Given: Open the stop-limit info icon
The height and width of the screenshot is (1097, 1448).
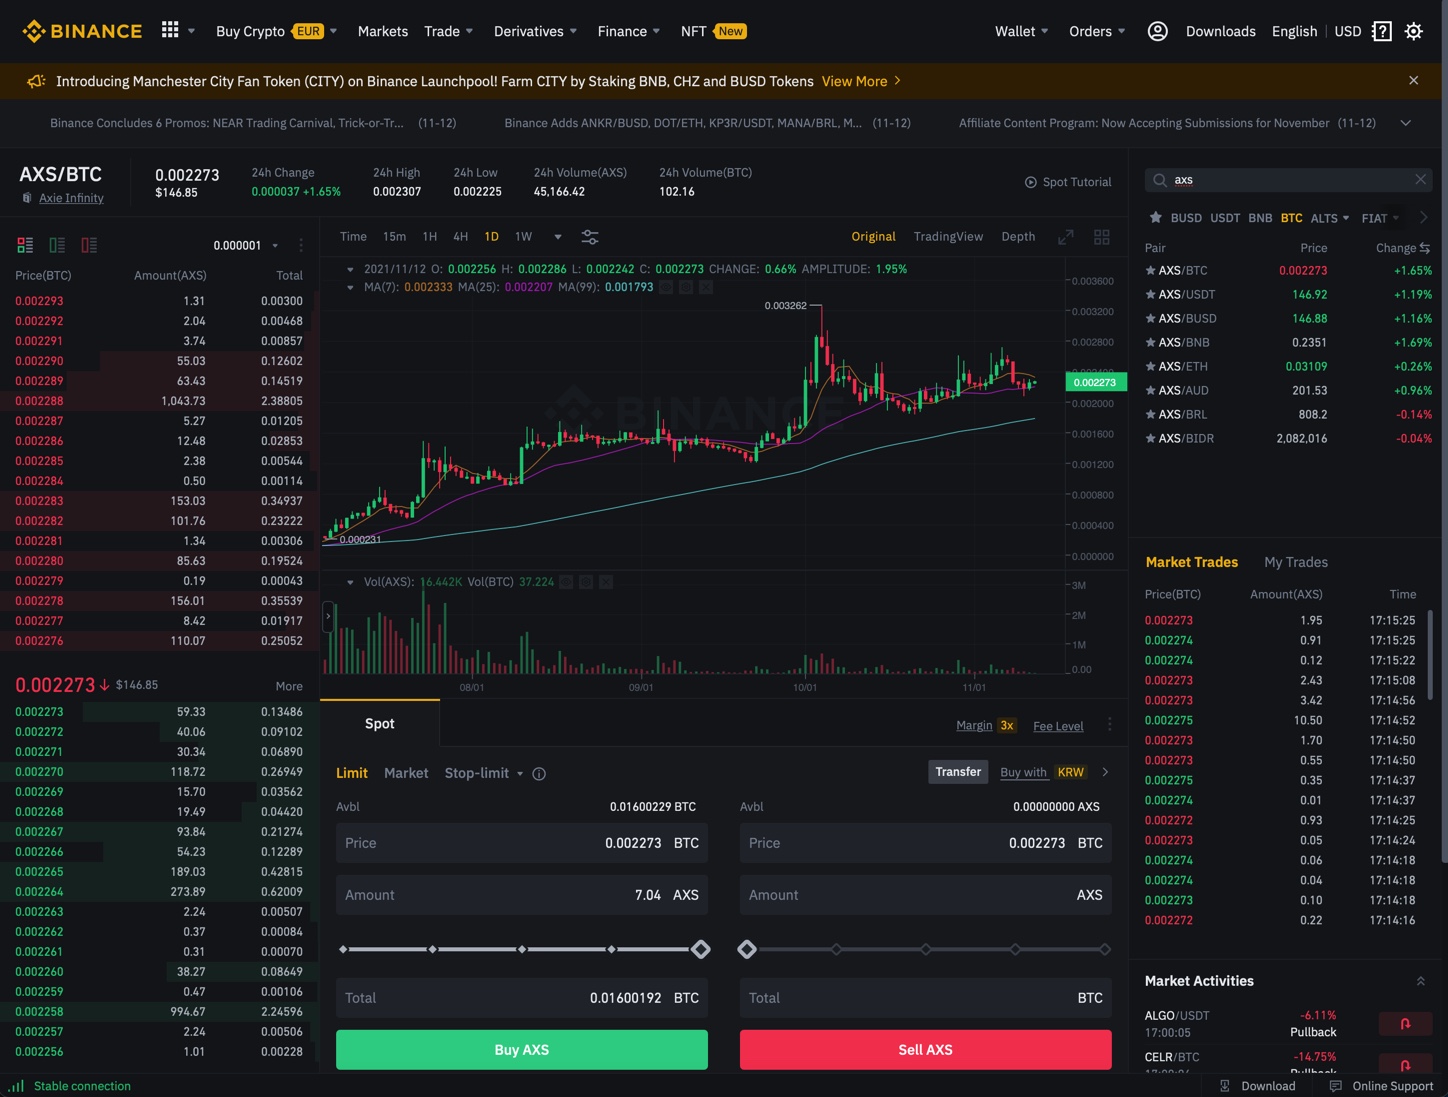Looking at the screenshot, I should coord(539,773).
